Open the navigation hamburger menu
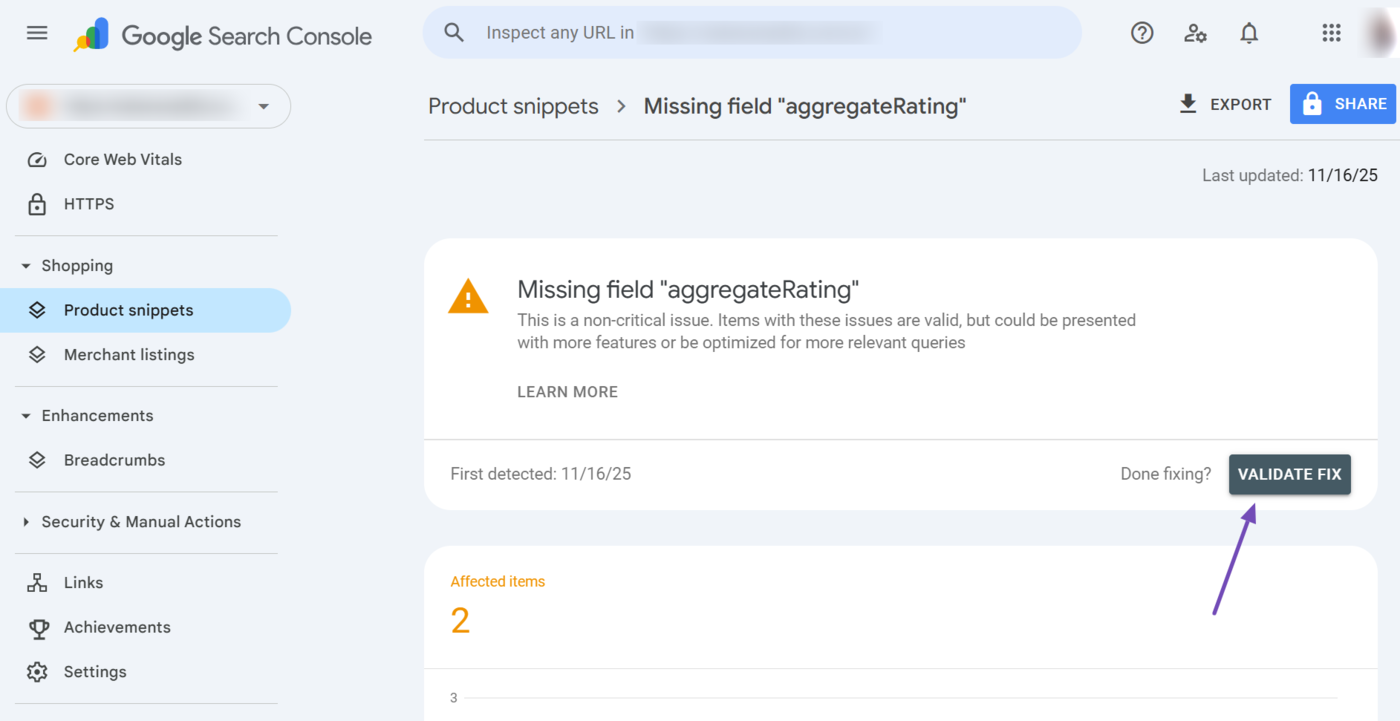The height and width of the screenshot is (721, 1400). pyautogui.click(x=36, y=33)
